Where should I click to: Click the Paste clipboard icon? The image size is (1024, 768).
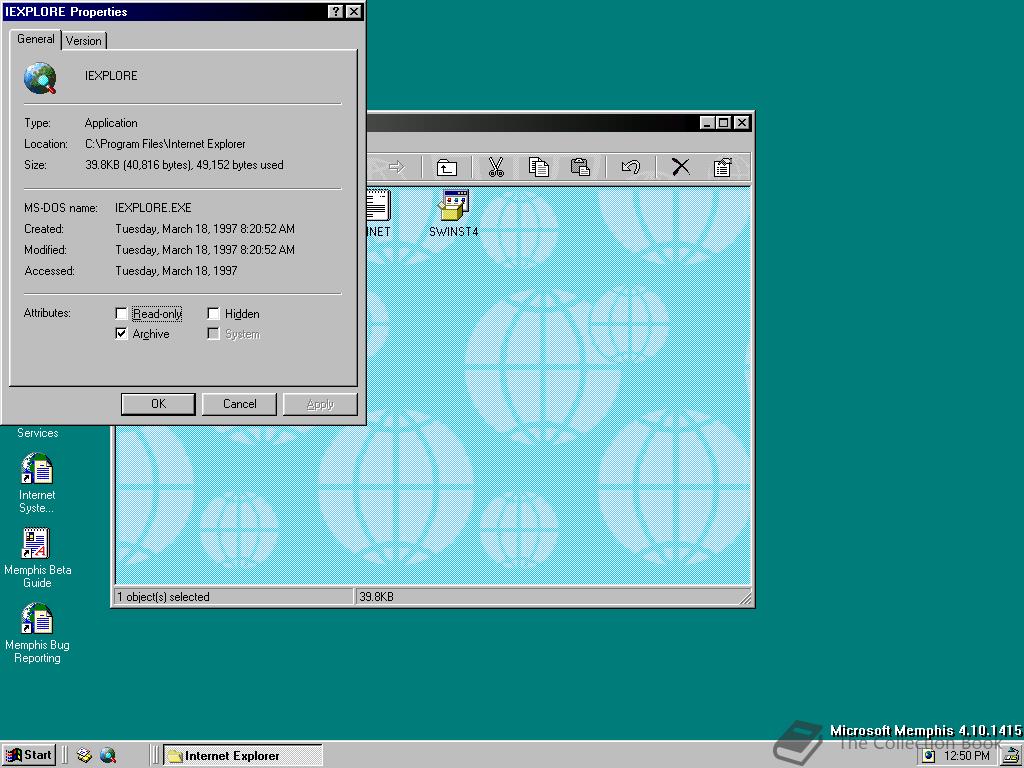(580, 167)
